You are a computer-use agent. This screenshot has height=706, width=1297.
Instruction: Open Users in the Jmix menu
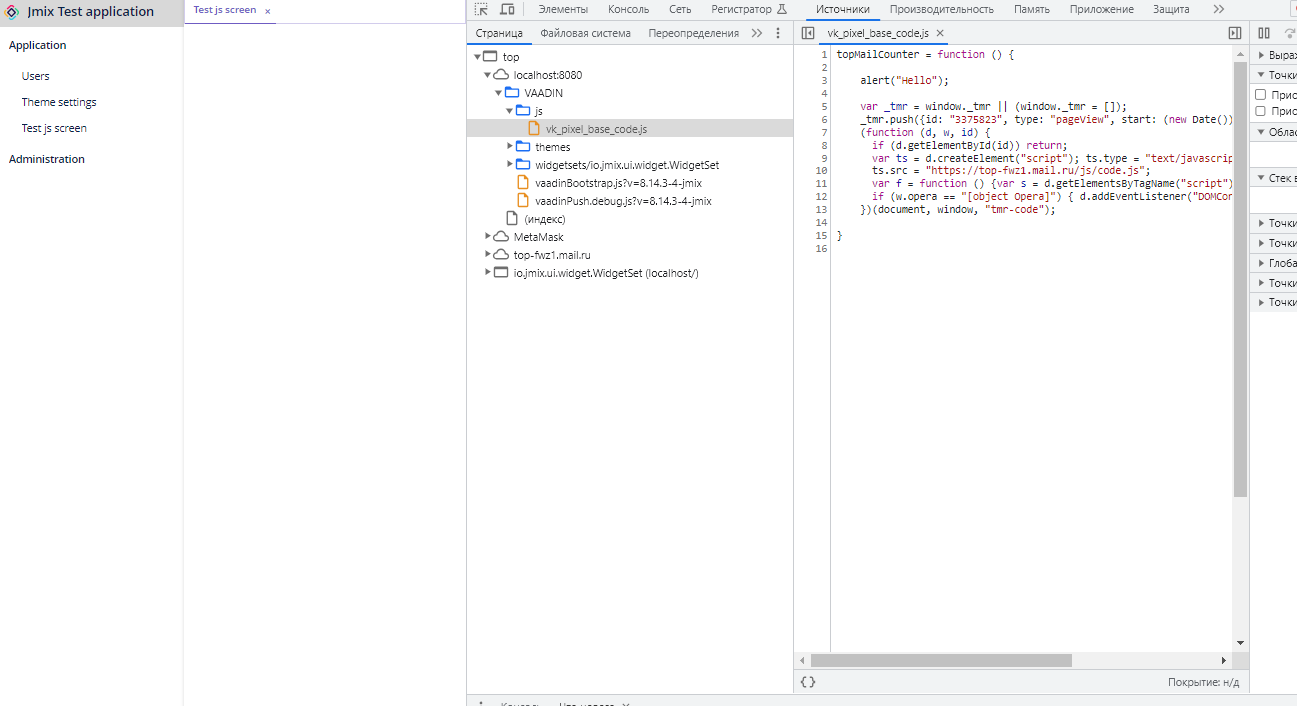[36, 76]
